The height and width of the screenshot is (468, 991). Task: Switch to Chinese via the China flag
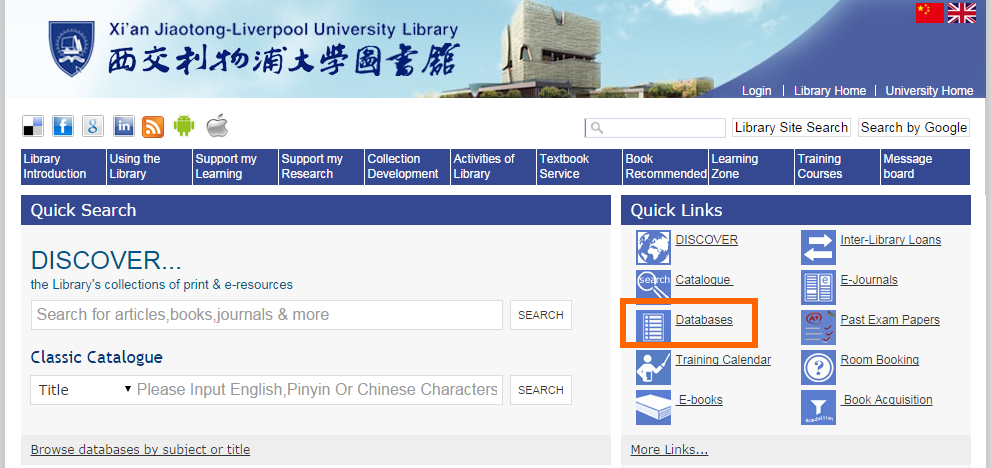click(929, 13)
